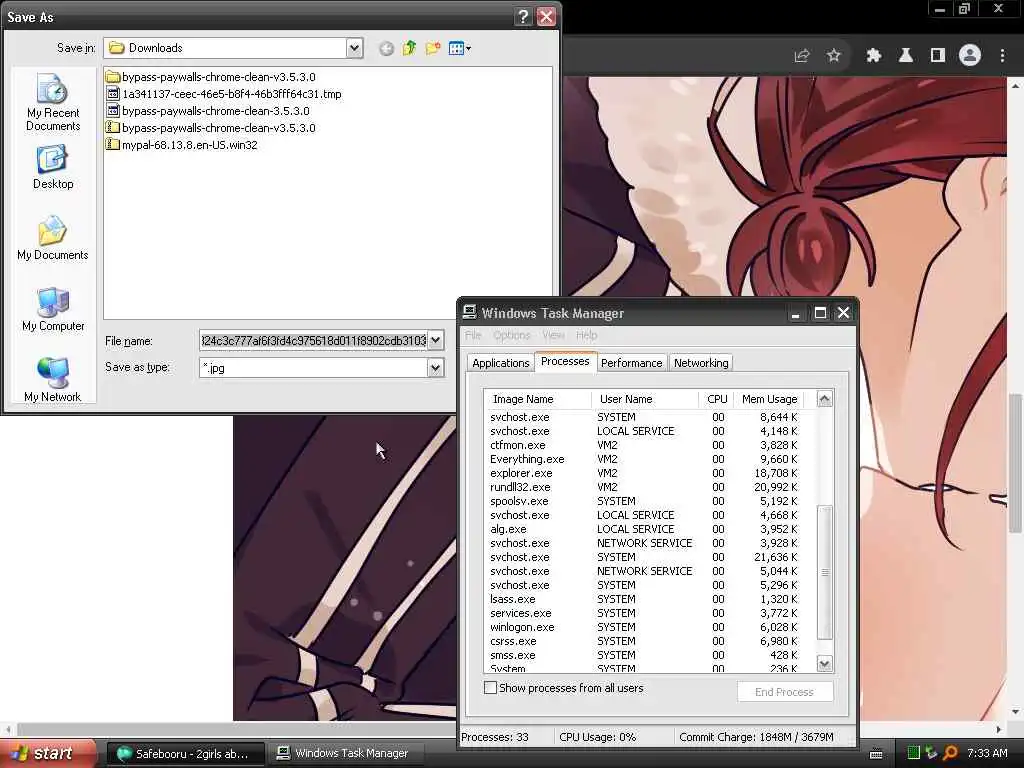Click the Task Manager tray CPU icon
Viewport: 1024px width, 768px height.
coord(914,754)
